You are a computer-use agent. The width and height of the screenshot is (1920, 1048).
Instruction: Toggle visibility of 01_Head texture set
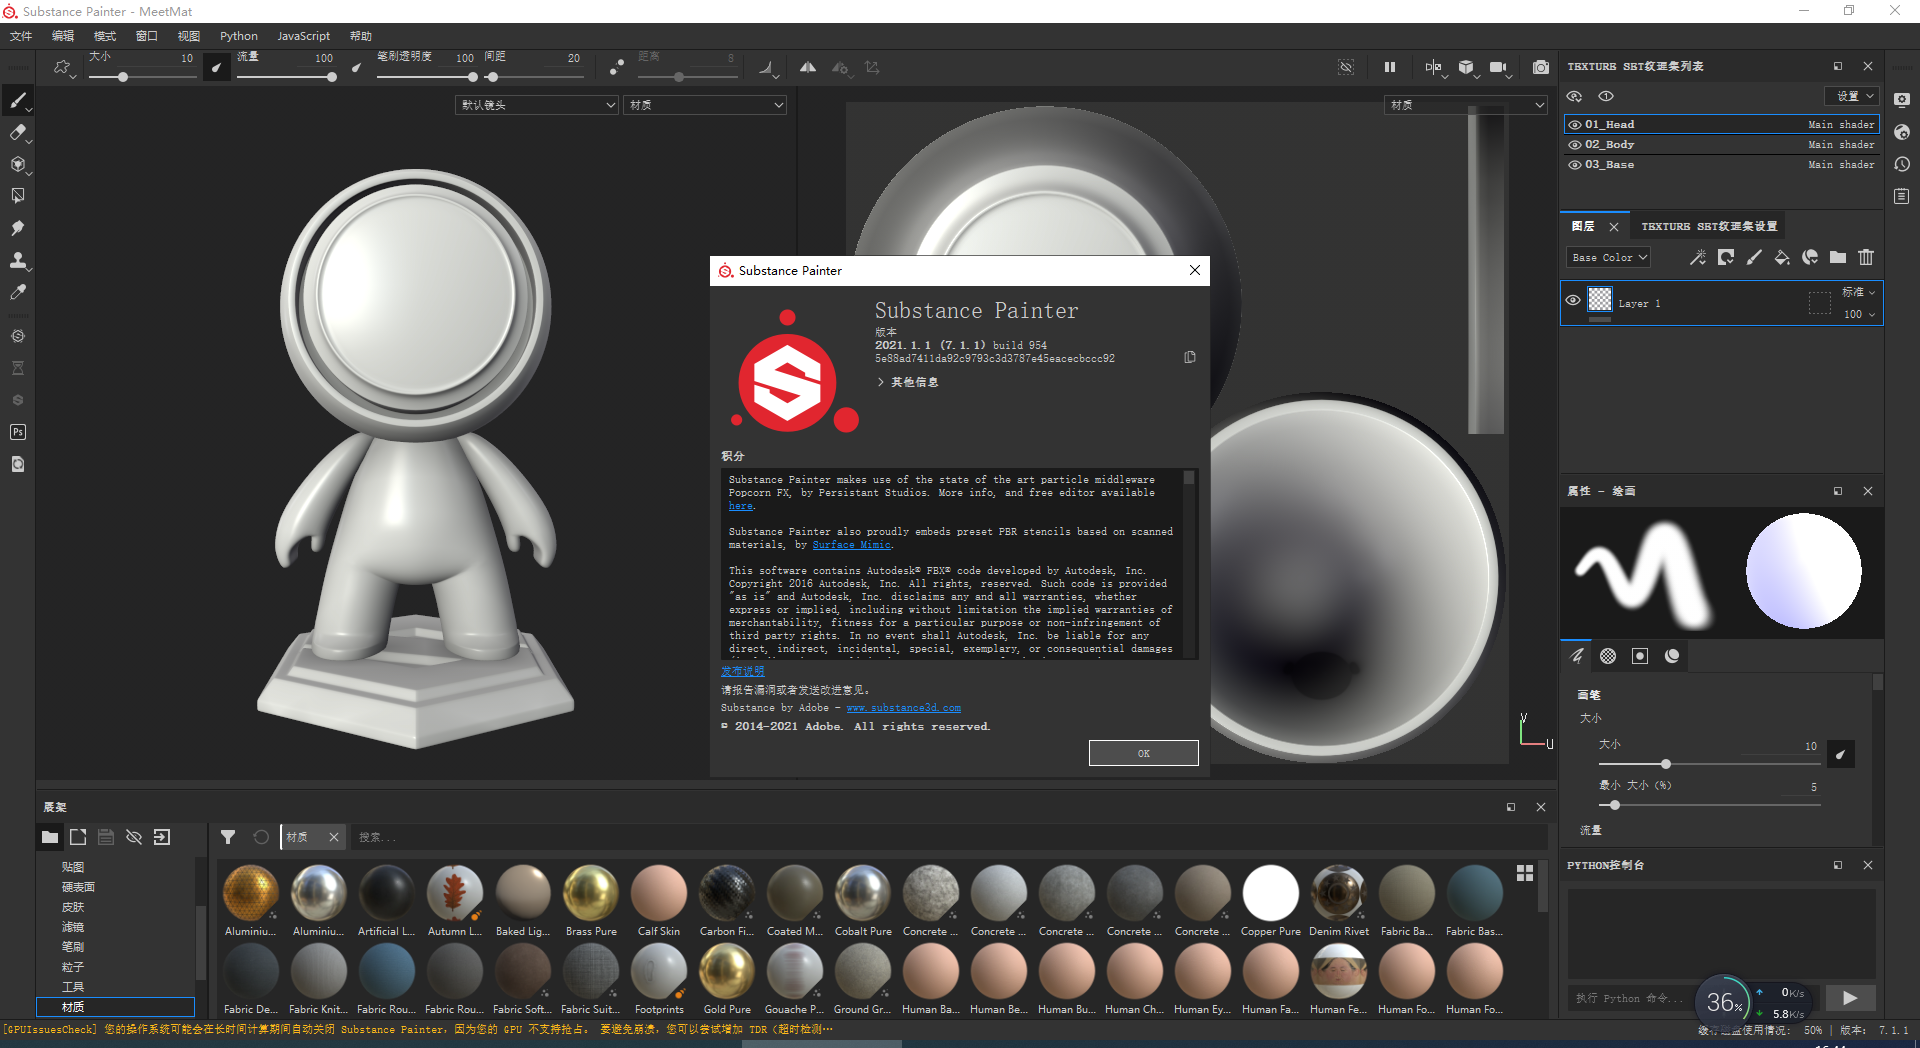(1575, 125)
